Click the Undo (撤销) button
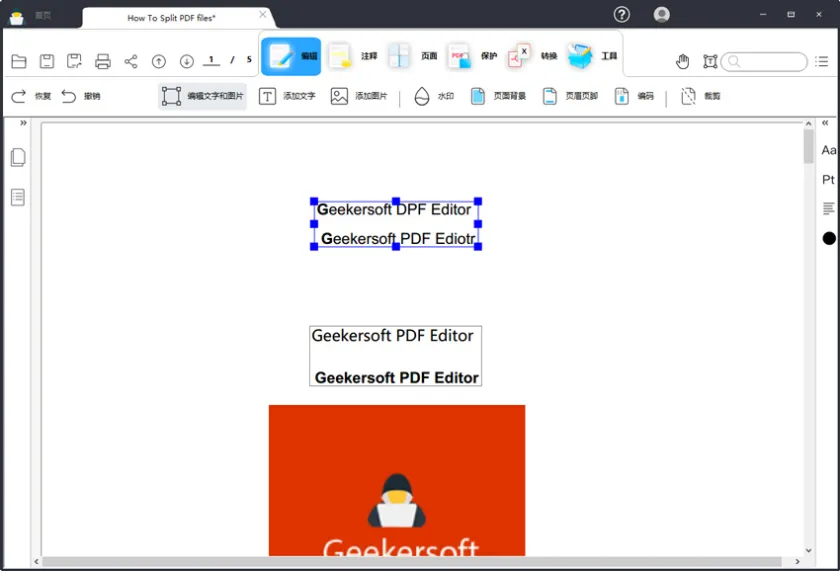The image size is (840, 571). click(80, 97)
